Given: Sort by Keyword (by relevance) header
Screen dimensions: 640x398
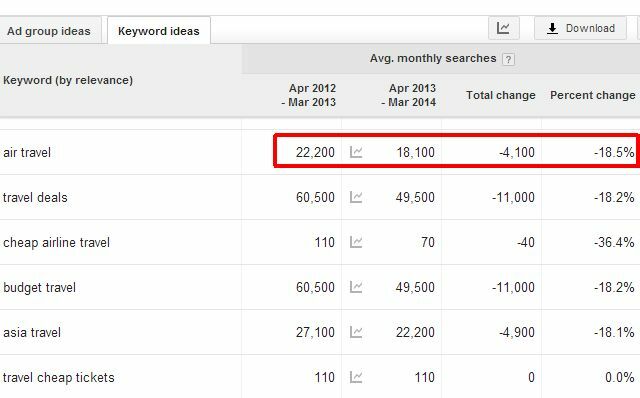Looking at the screenshot, I should 68,80.
